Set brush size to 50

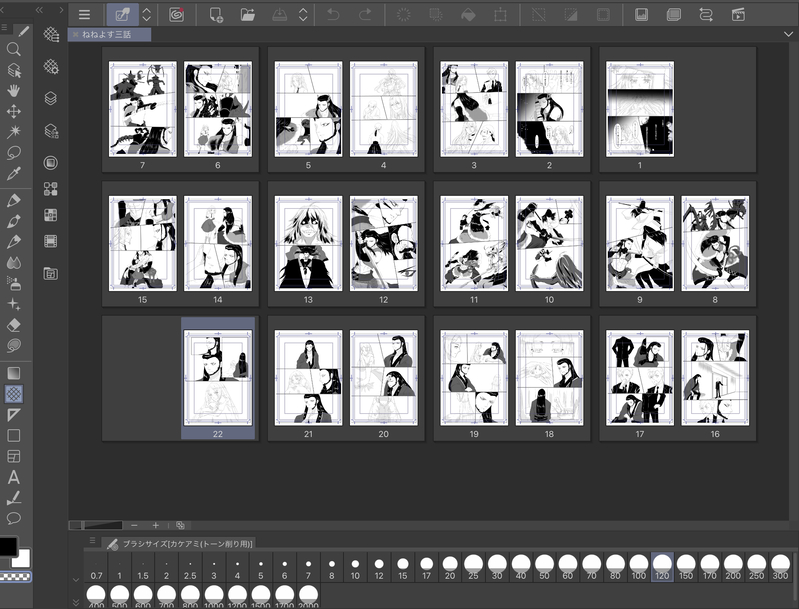(544, 567)
